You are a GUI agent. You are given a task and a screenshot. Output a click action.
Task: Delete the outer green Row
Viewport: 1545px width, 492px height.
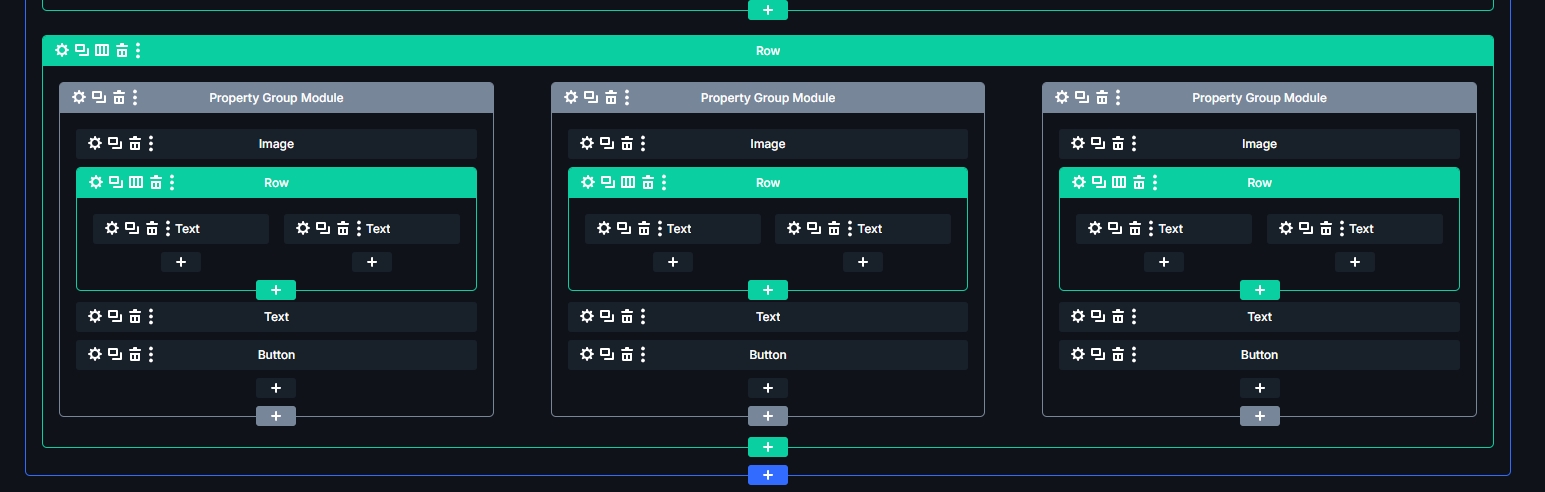[x=122, y=50]
